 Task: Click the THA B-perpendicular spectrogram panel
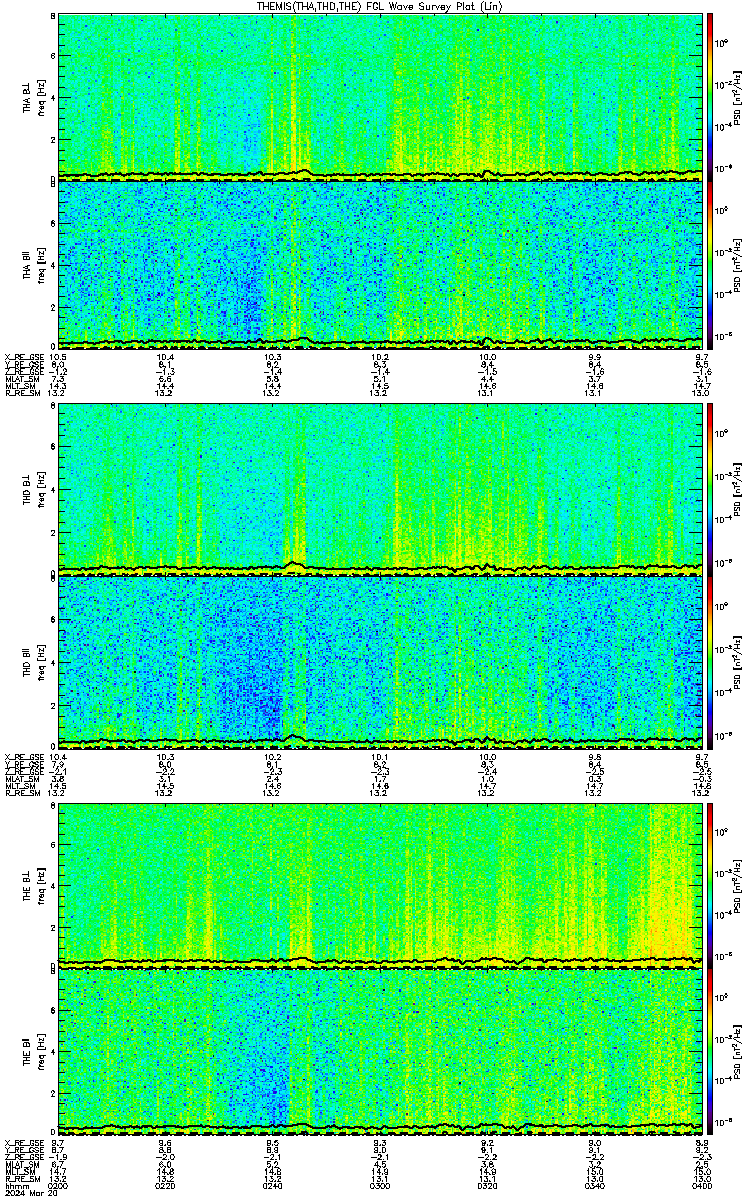pos(378,97)
